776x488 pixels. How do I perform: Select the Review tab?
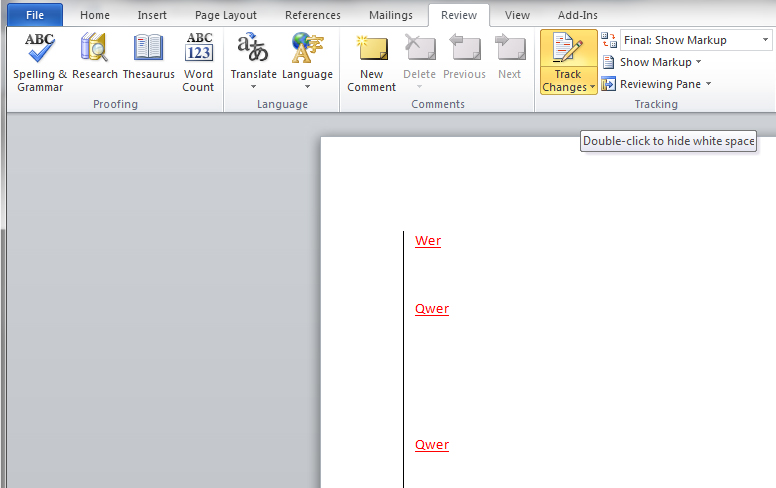pos(459,15)
